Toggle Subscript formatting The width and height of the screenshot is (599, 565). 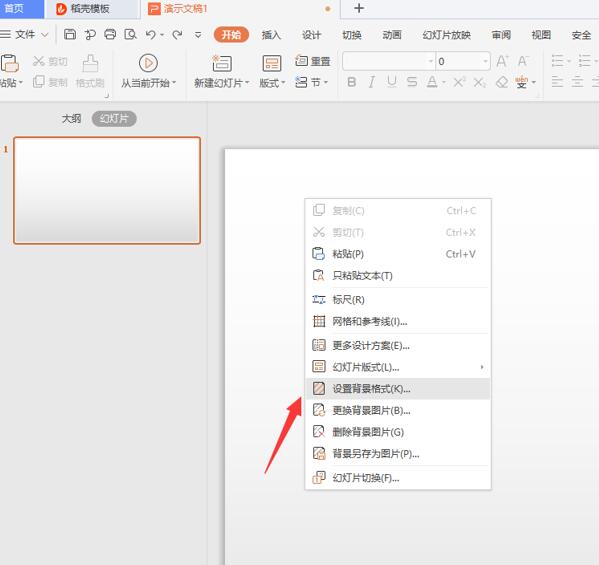(480, 82)
